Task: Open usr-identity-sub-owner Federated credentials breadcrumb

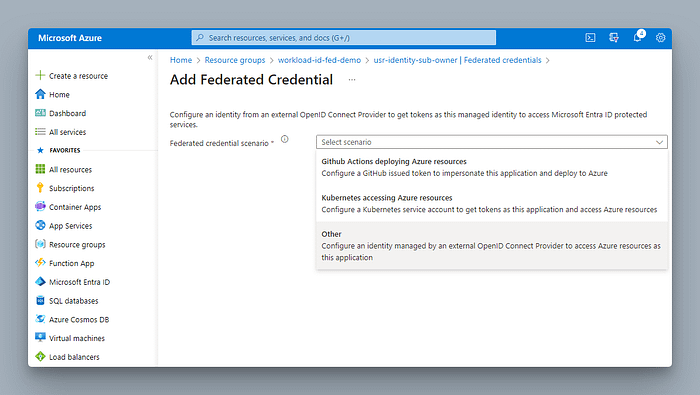Action: click(457, 60)
